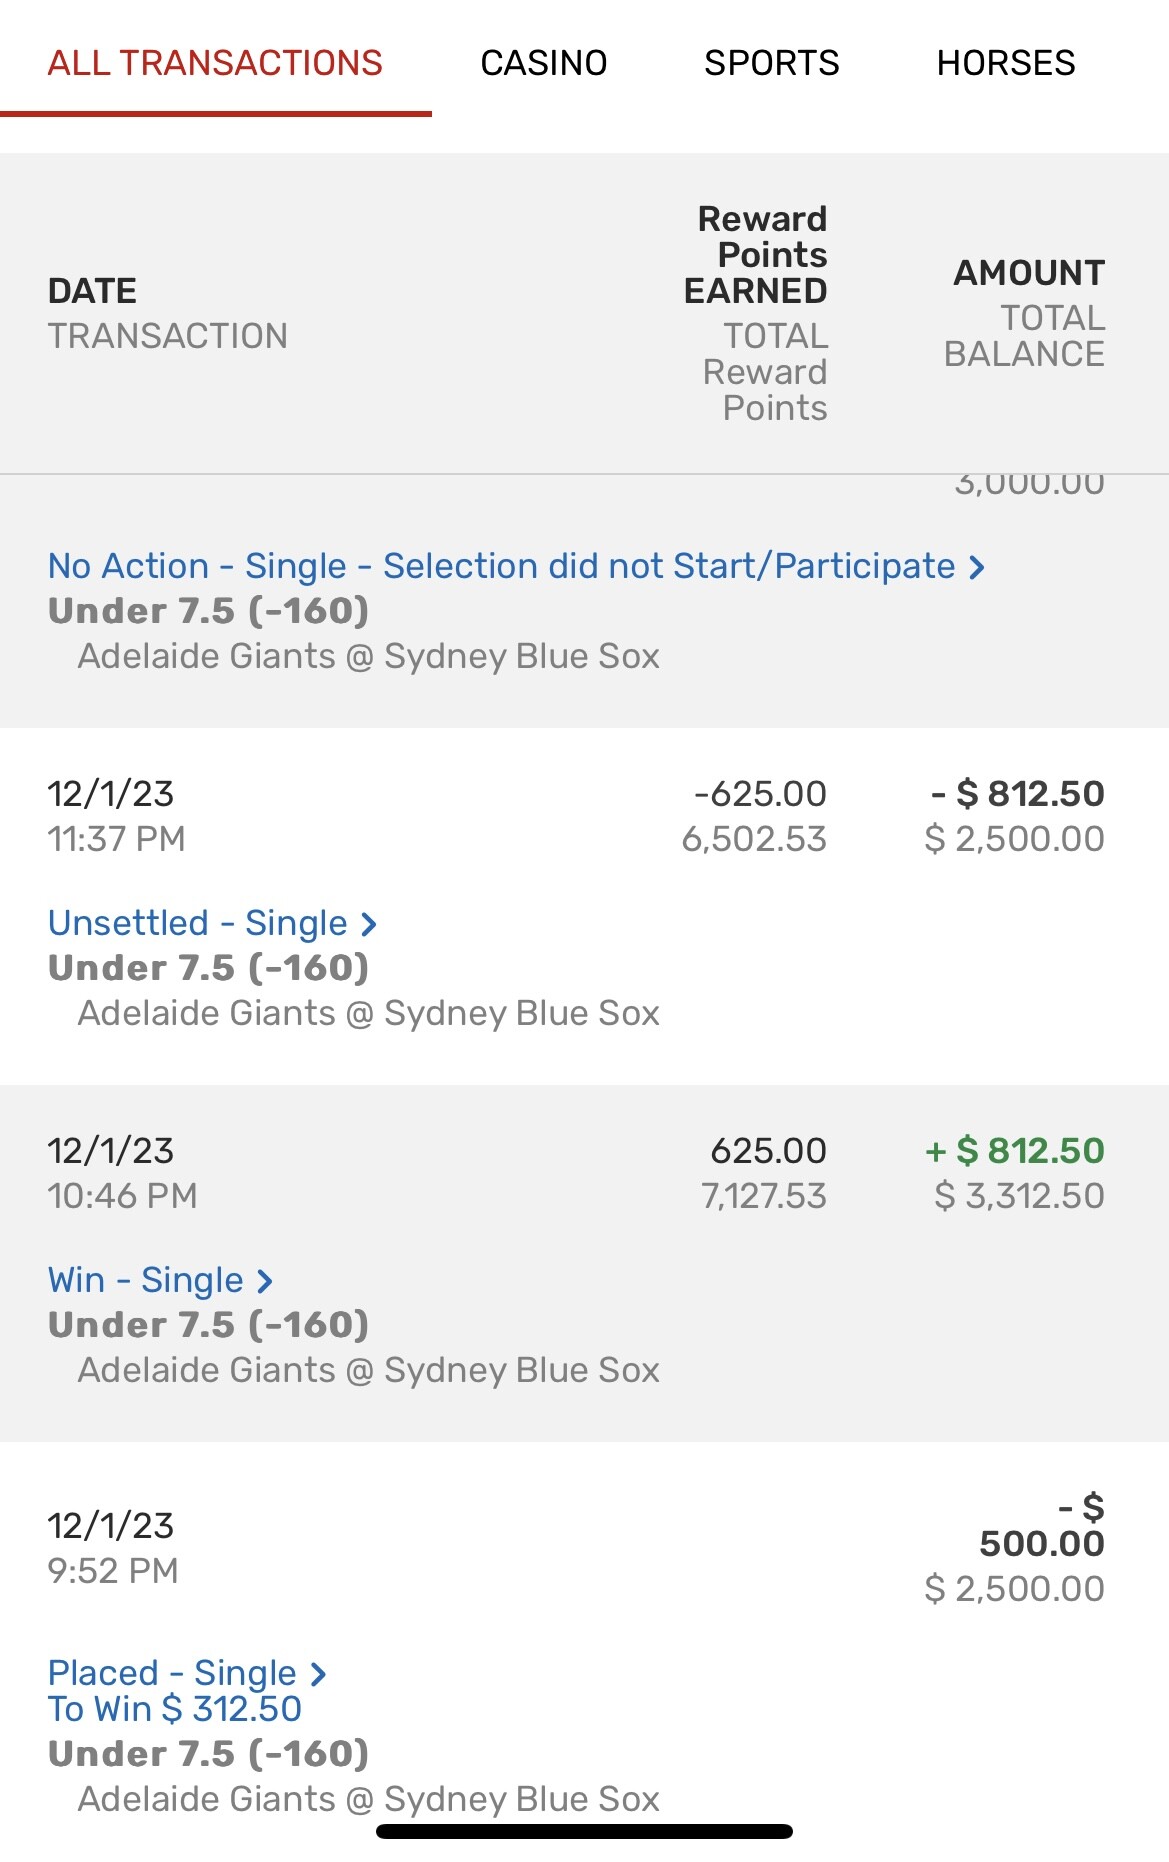1169x1862 pixels.
Task: Select the AMOUNT column header
Action: [1029, 273]
